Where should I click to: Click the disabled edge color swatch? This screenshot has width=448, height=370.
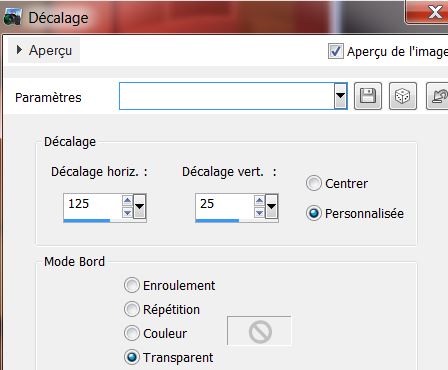pyautogui.click(x=259, y=331)
